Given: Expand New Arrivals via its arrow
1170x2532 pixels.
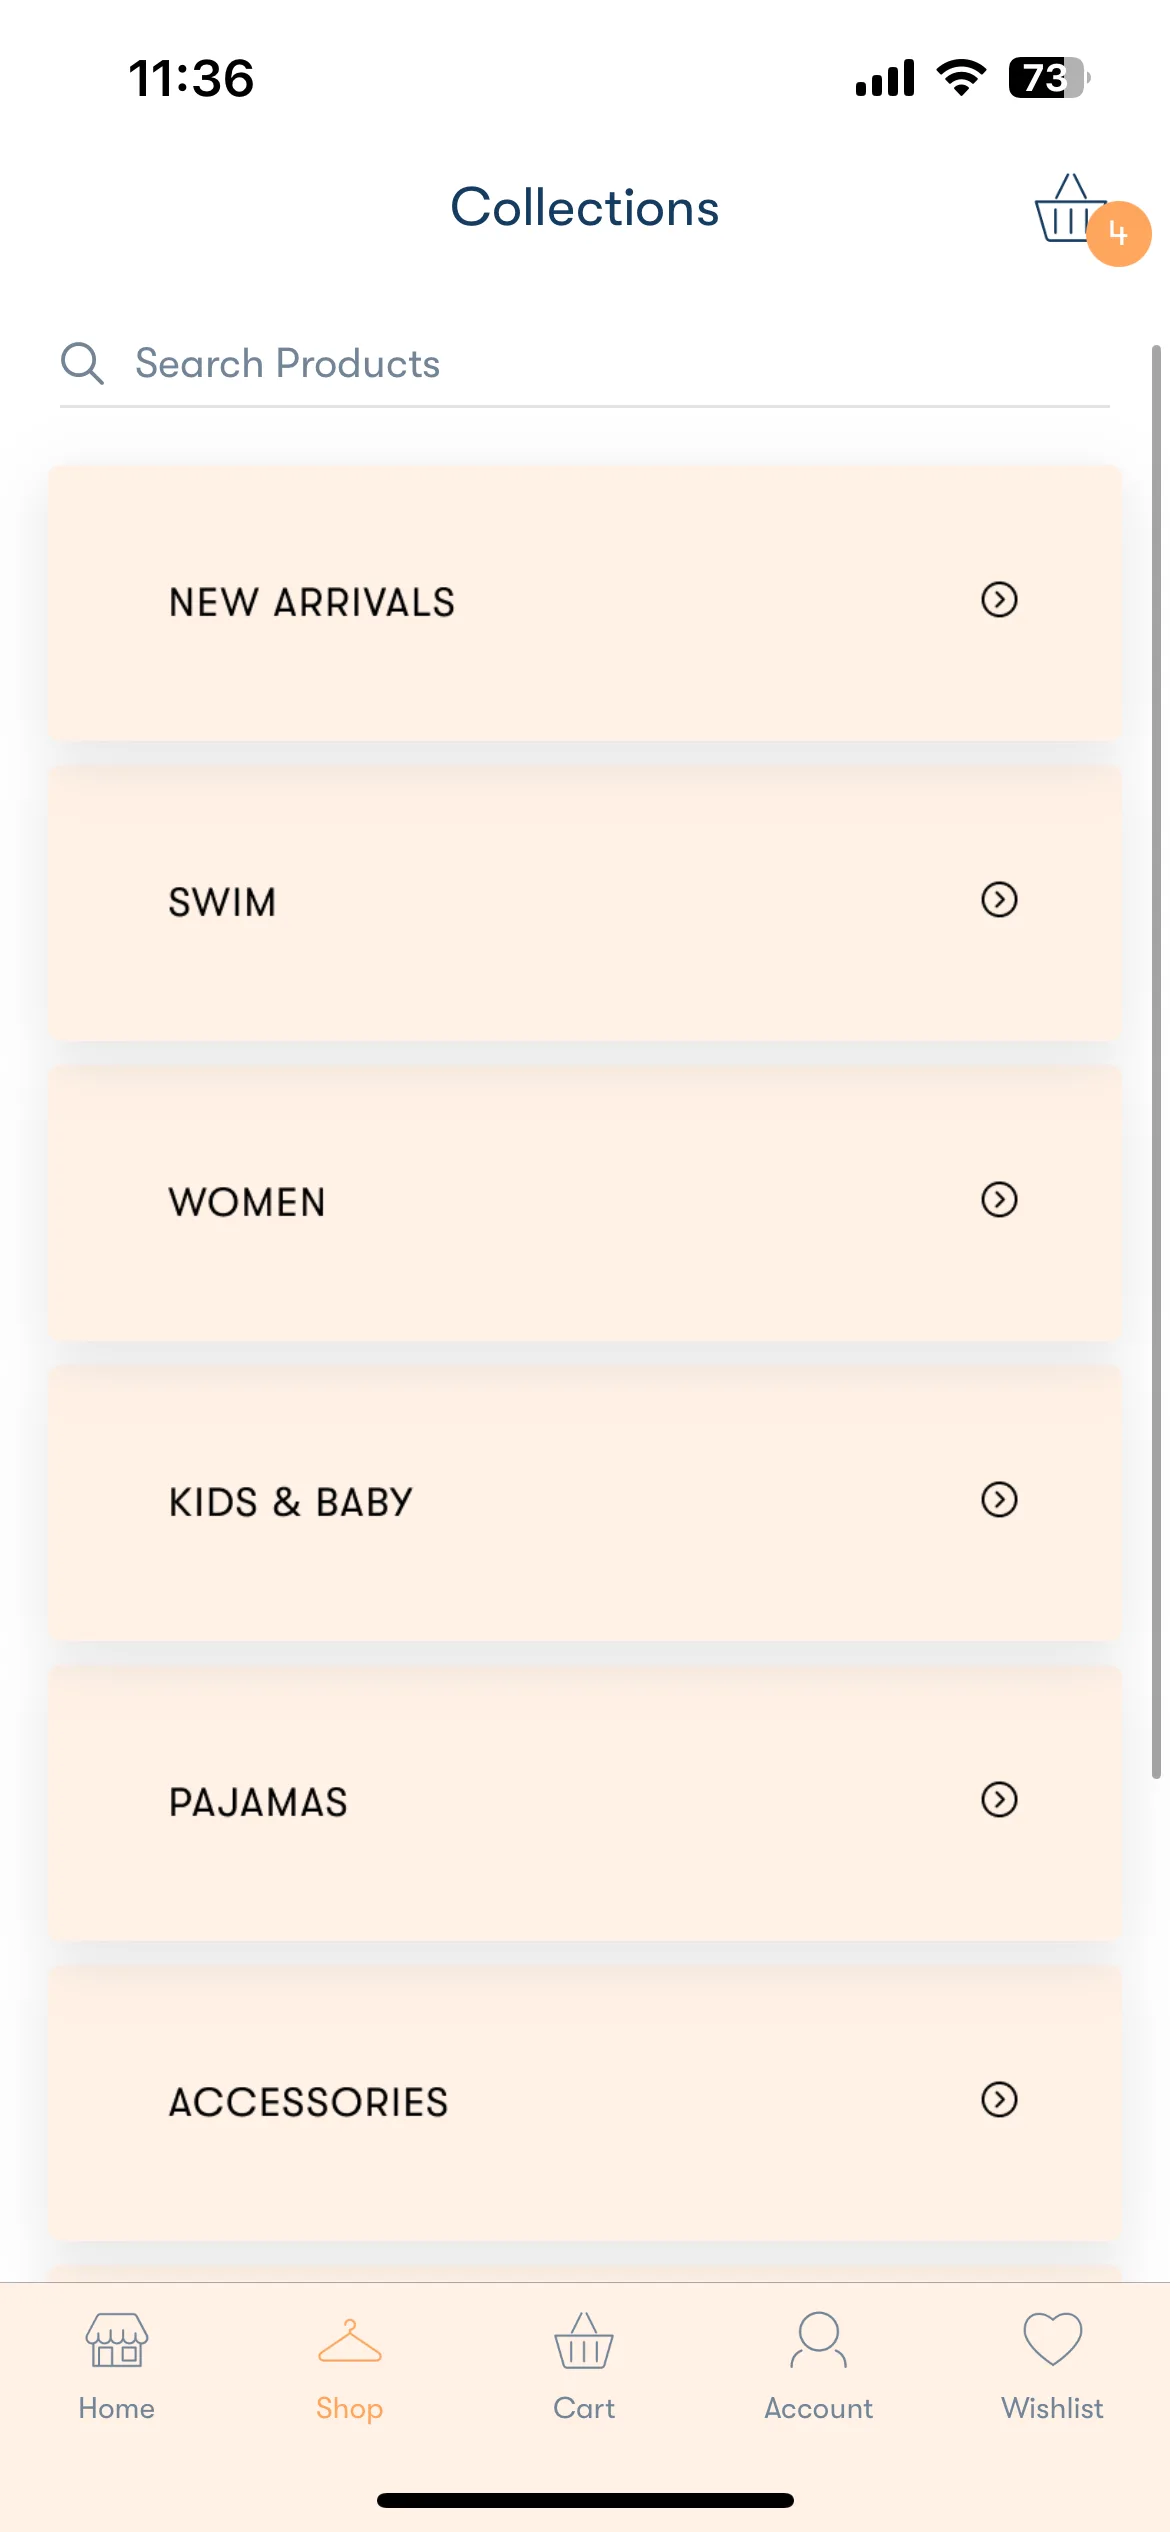Looking at the screenshot, I should (x=999, y=600).
